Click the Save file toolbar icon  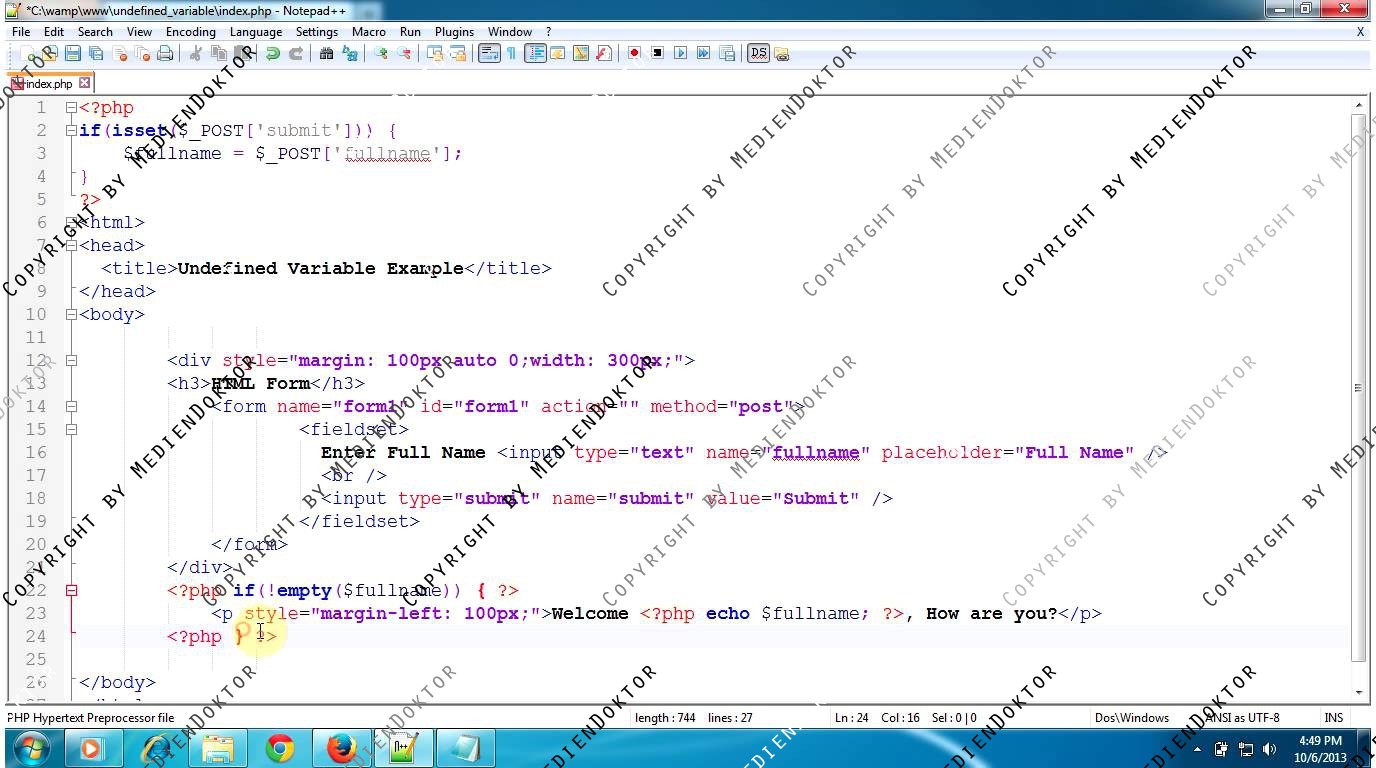click(x=72, y=54)
